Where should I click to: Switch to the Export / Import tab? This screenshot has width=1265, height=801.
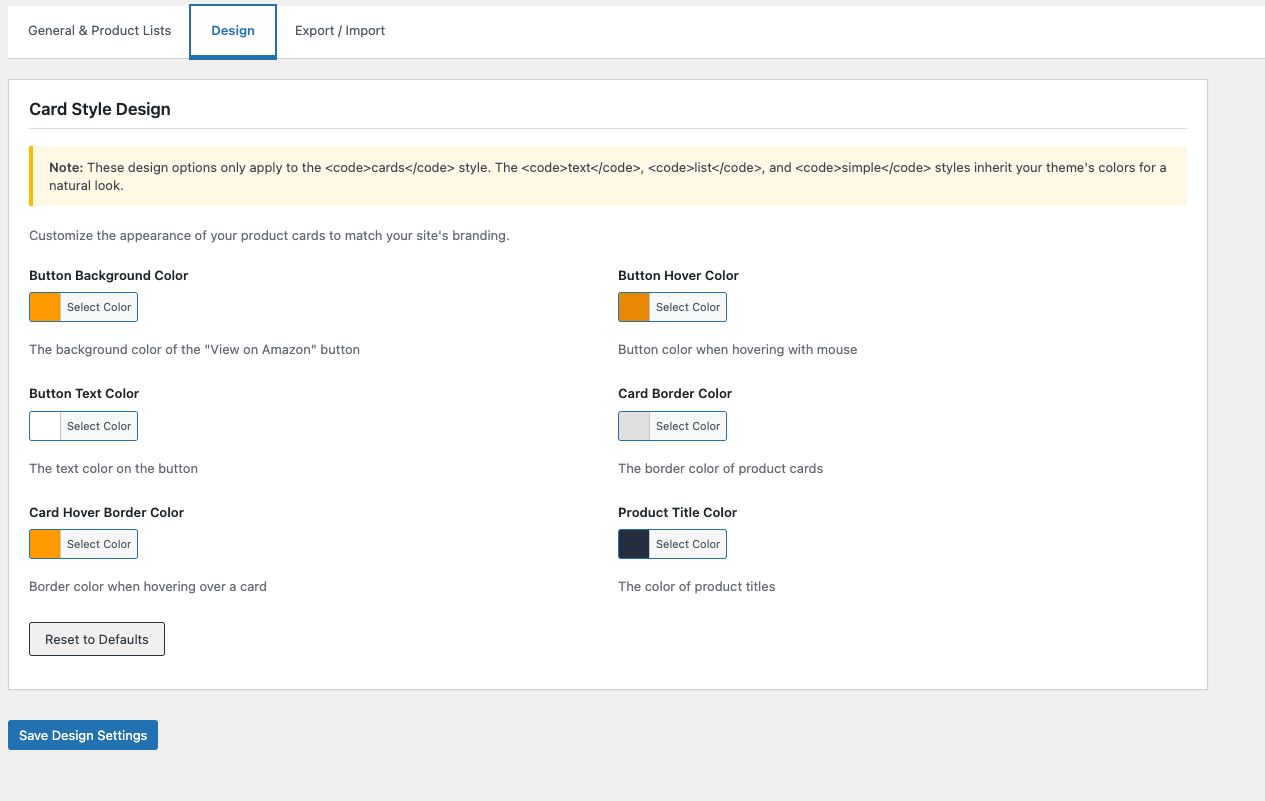pyautogui.click(x=339, y=30)
